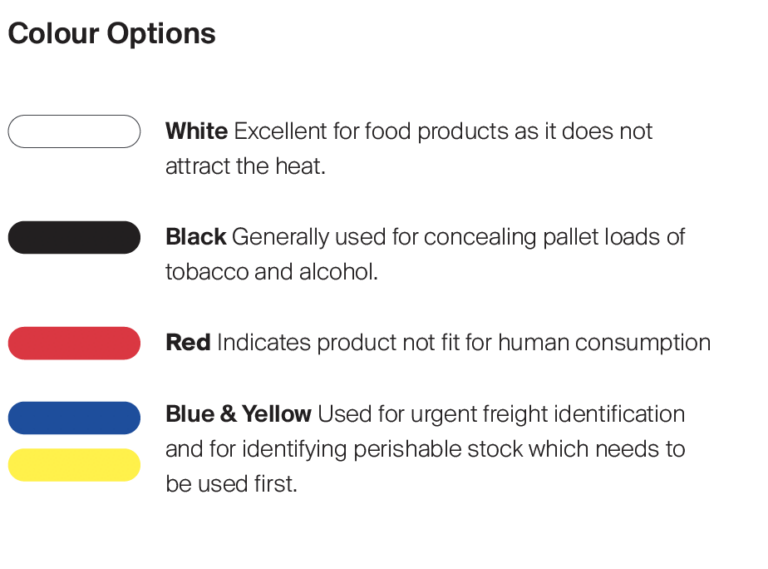Pick the yellow colour swatch
Image resolution: width=768 pixels, height=569 pixels.
point(74,465)
